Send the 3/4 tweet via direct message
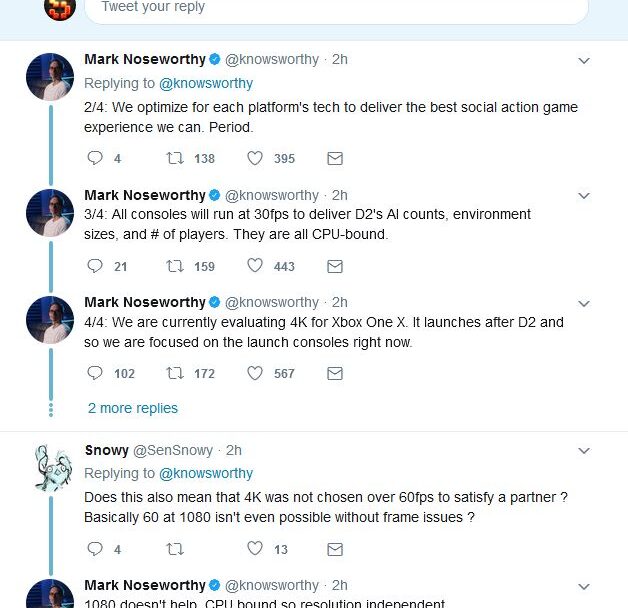The image size is (628, 608). [335, 266]
